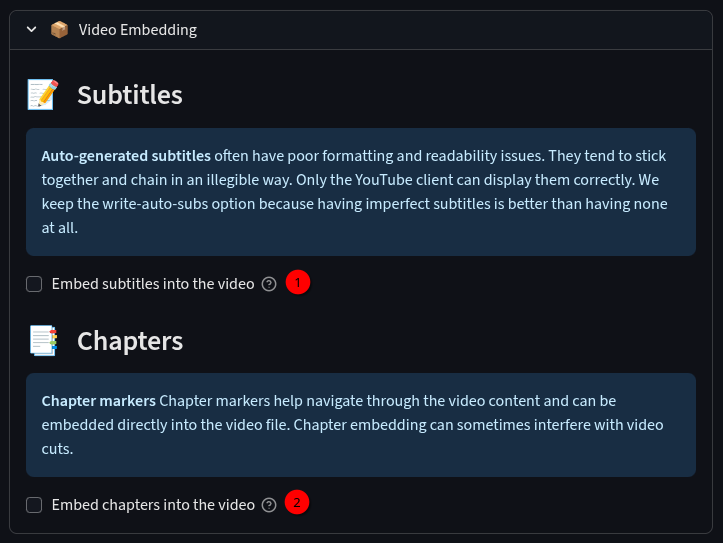Screen dimensions: 723x543
Task: Click the notebook icon beside Chapters
Action: [x=43, y=341]
